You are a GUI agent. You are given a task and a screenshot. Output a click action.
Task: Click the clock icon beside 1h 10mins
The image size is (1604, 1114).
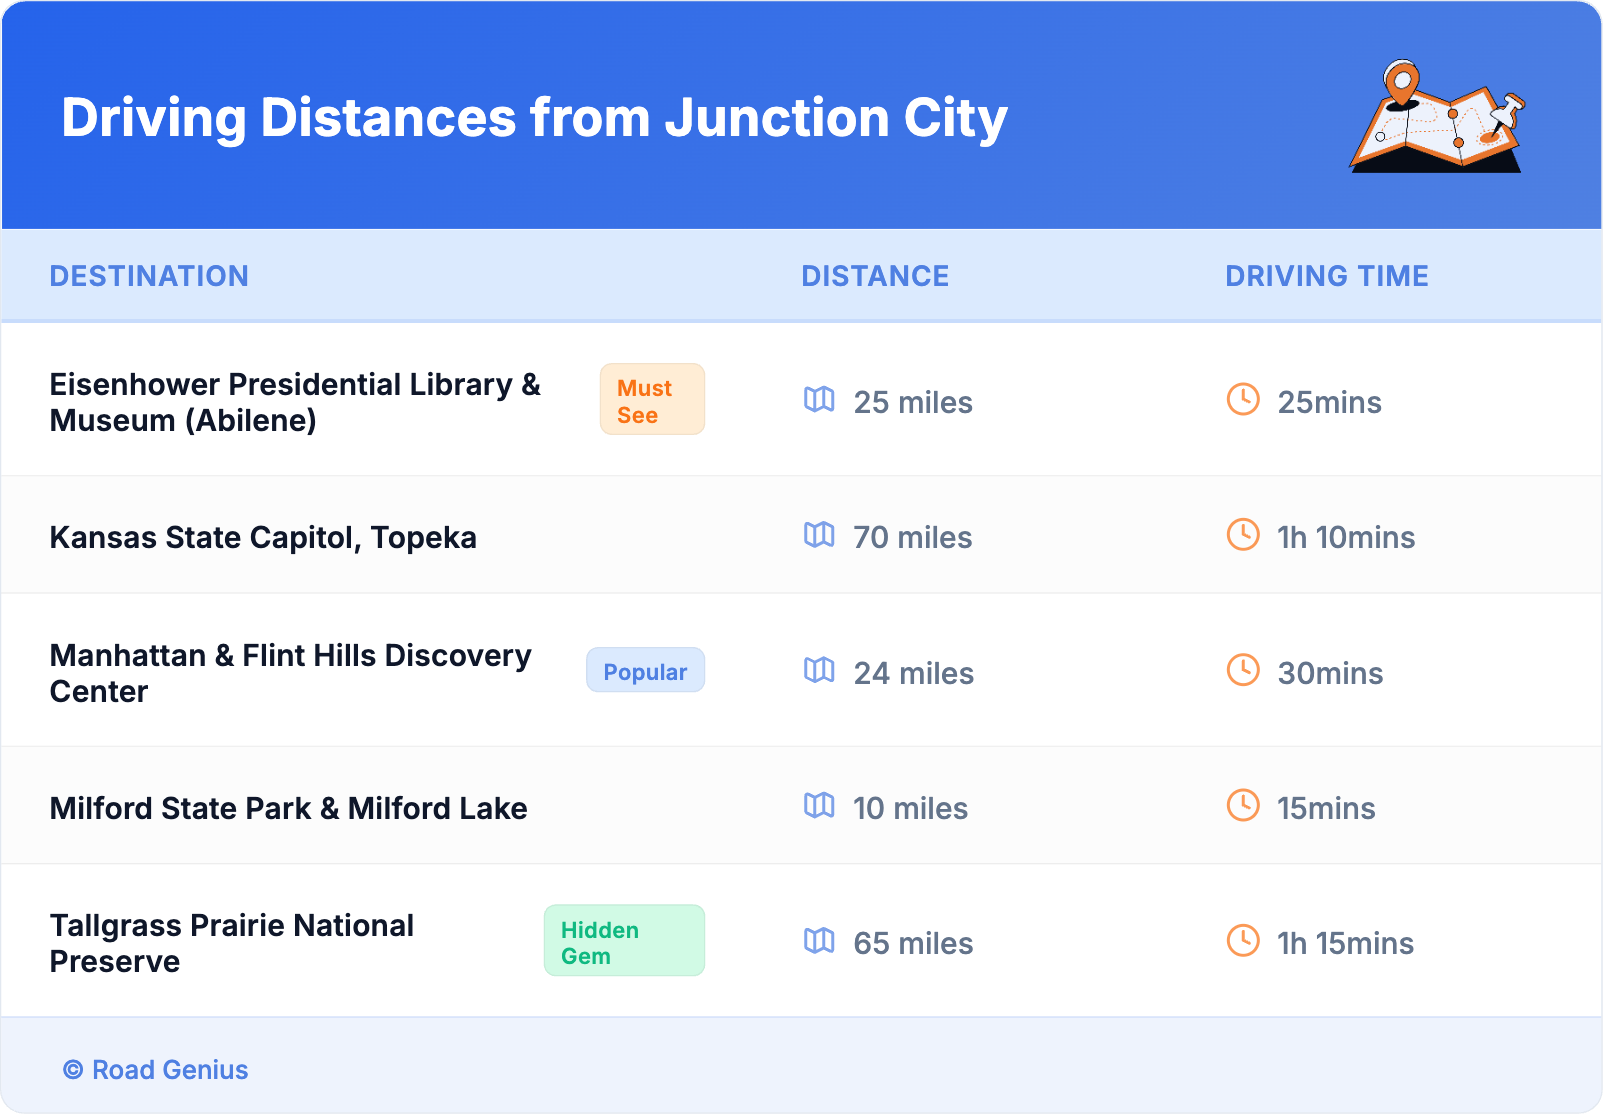(x=1243, y=535)
